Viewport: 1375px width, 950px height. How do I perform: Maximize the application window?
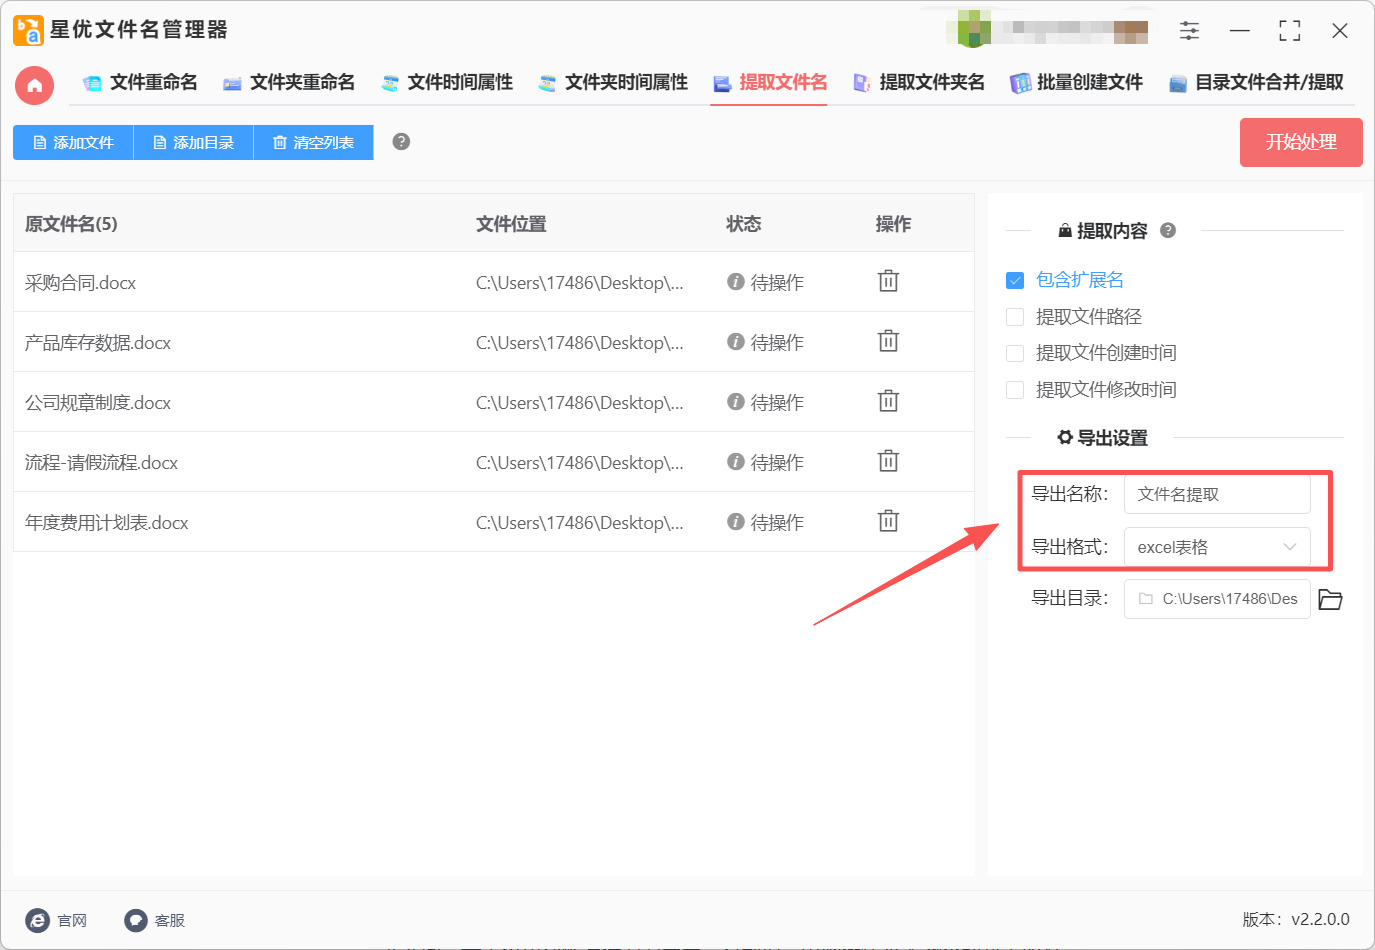(1290, 31)
